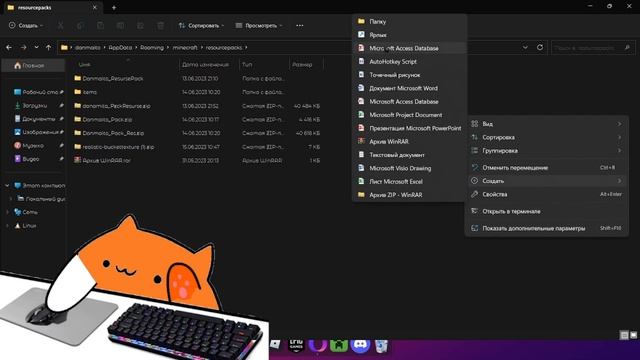Choose Свойства in context menu
The image size is (640, 360).
click(547, 194)
